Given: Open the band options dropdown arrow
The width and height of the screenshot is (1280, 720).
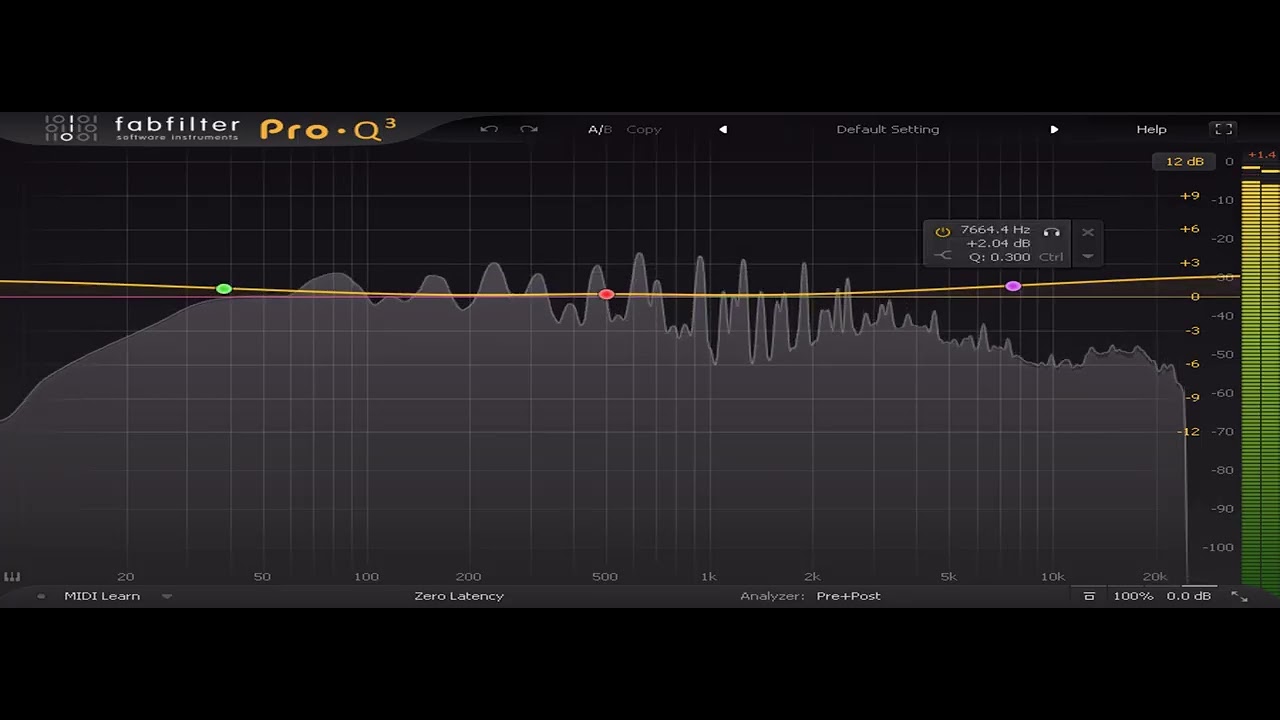Looking at the screenshot, I should (x=1088, y=256).
